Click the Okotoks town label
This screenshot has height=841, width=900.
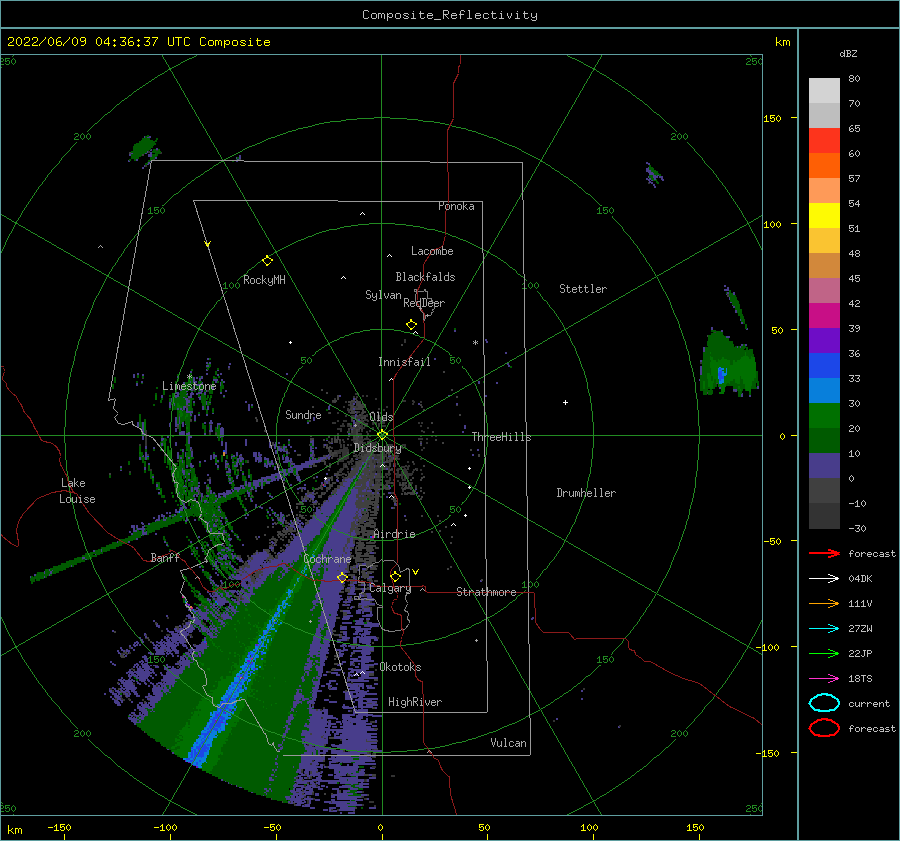[400, 667]
